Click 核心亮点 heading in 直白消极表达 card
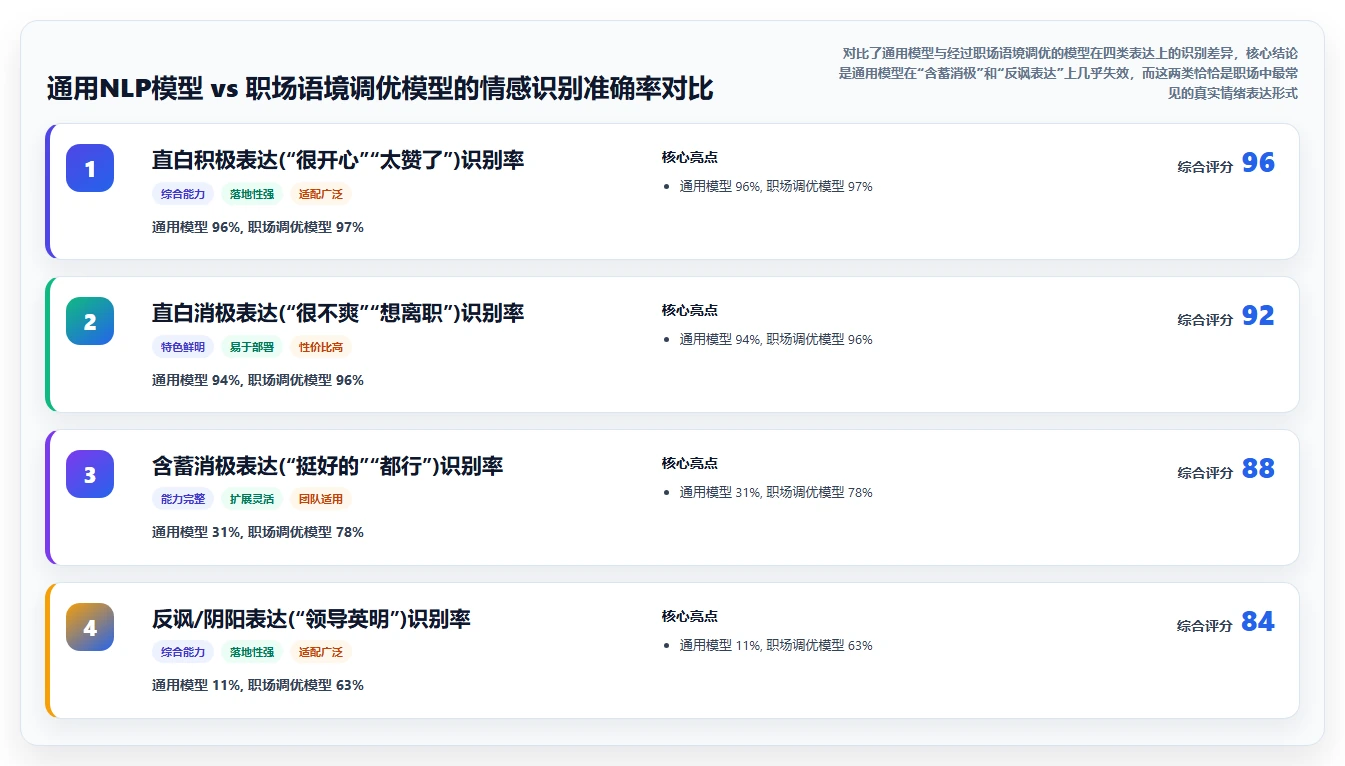Image resolution: width=1345 pixels, height=766 pixels. pos(690,310)
